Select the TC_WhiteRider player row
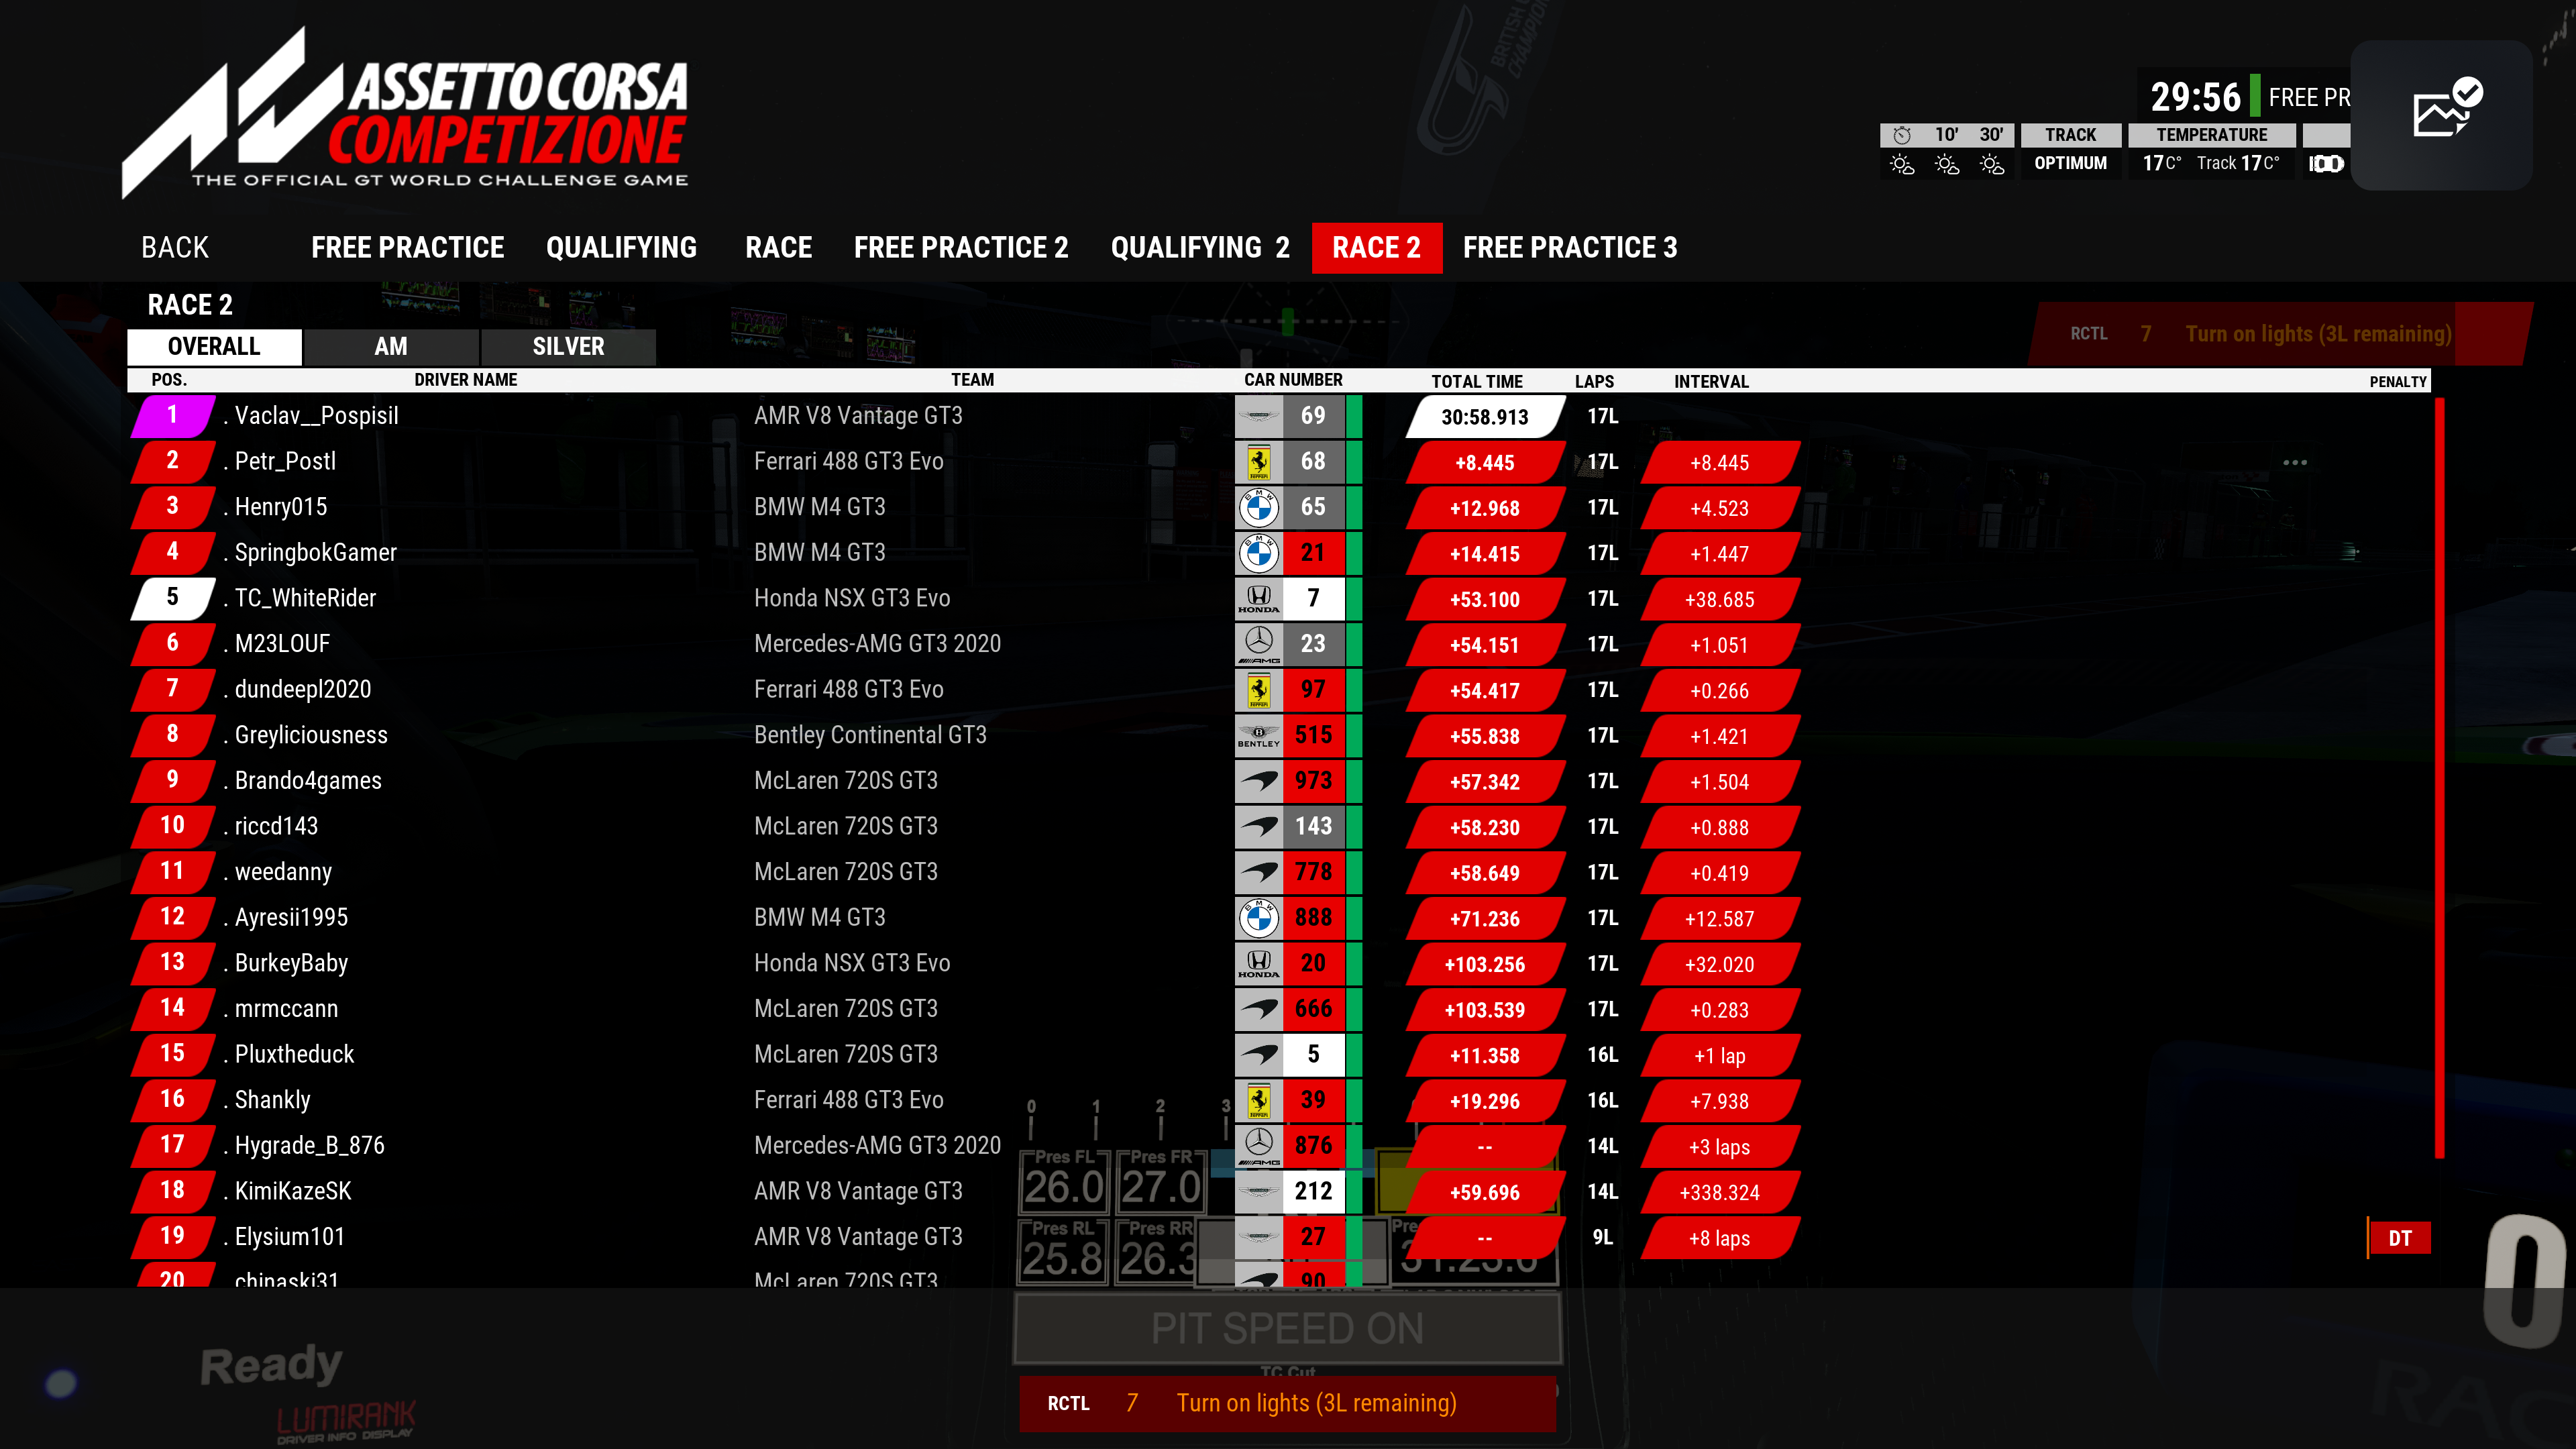The width and height of the screenshot is (2576, 1449). point(1280,598)
